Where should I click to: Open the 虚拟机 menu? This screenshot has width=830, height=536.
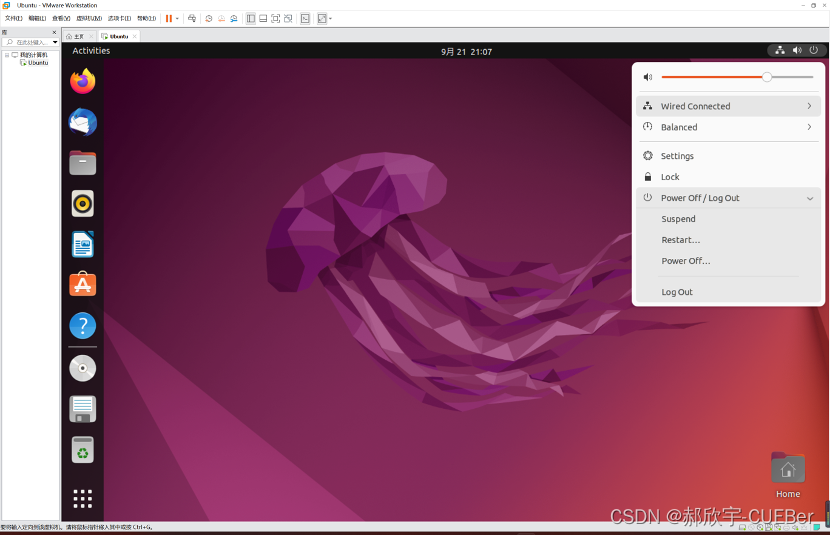coord(89,19)
